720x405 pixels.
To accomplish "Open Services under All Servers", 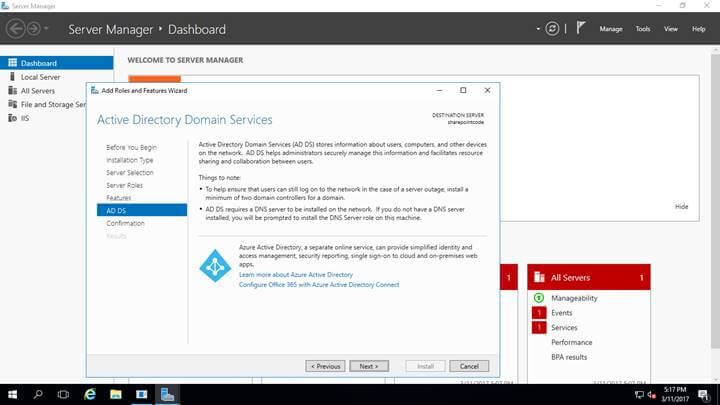I will (x=564, y=327).
